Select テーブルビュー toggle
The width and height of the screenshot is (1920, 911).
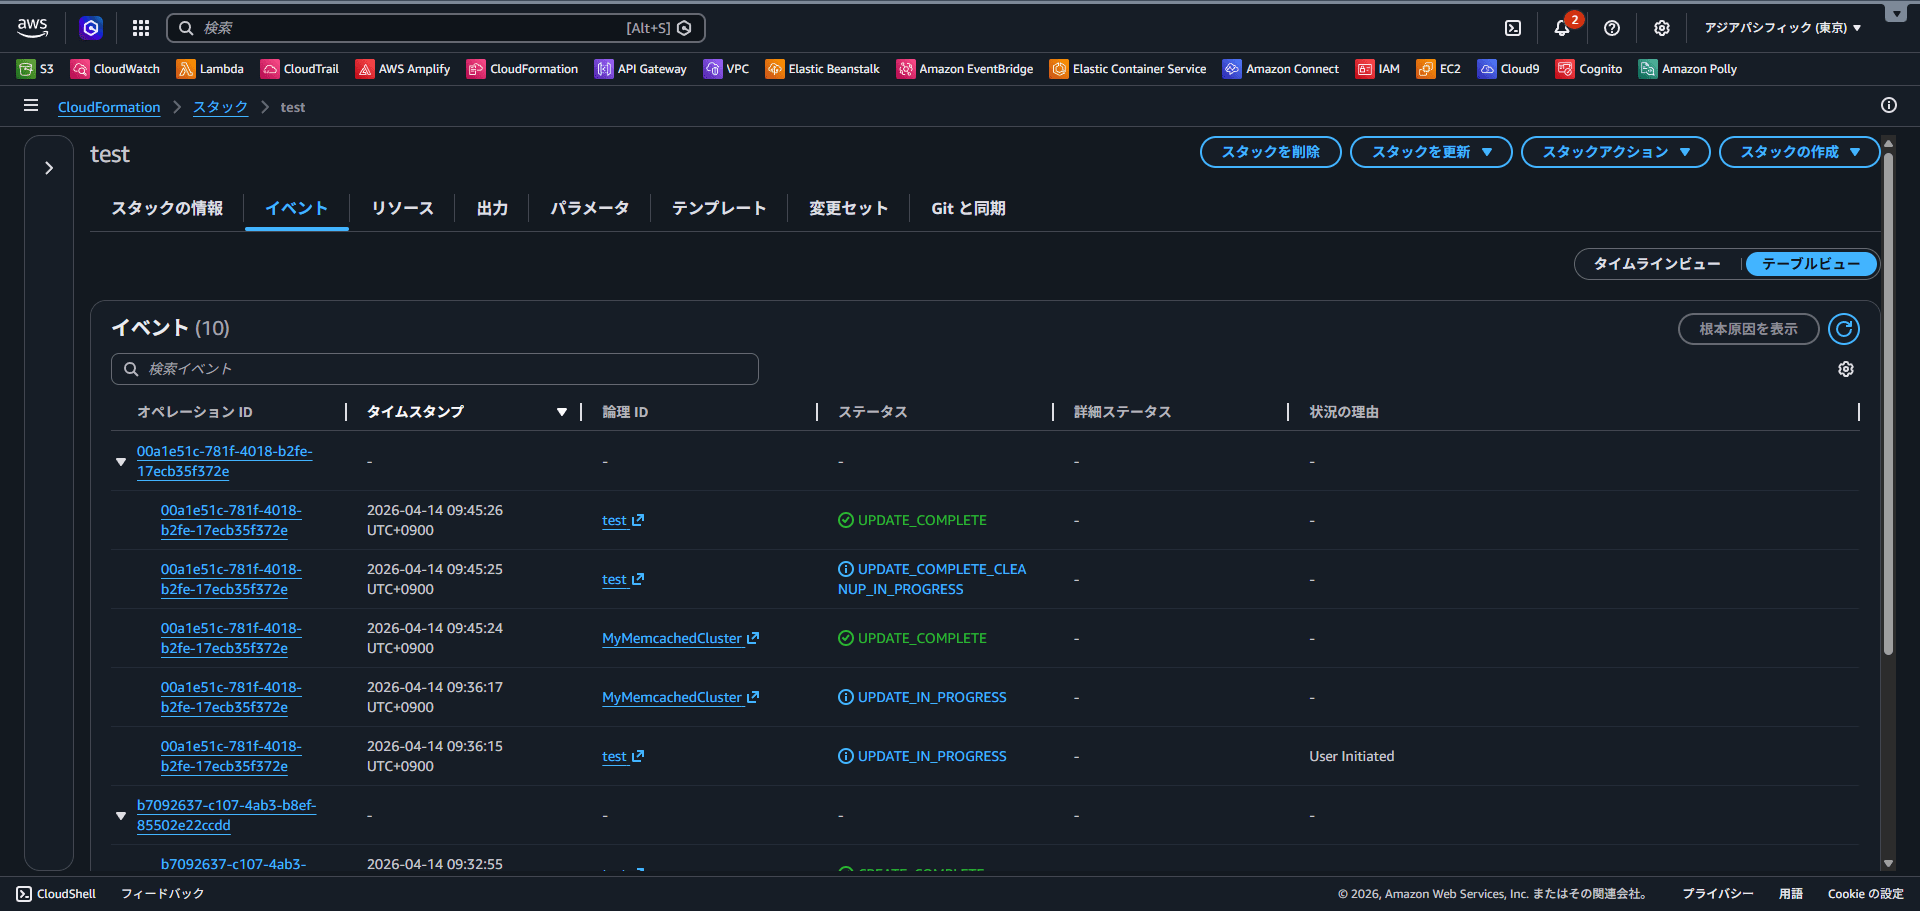[1811, 264]
